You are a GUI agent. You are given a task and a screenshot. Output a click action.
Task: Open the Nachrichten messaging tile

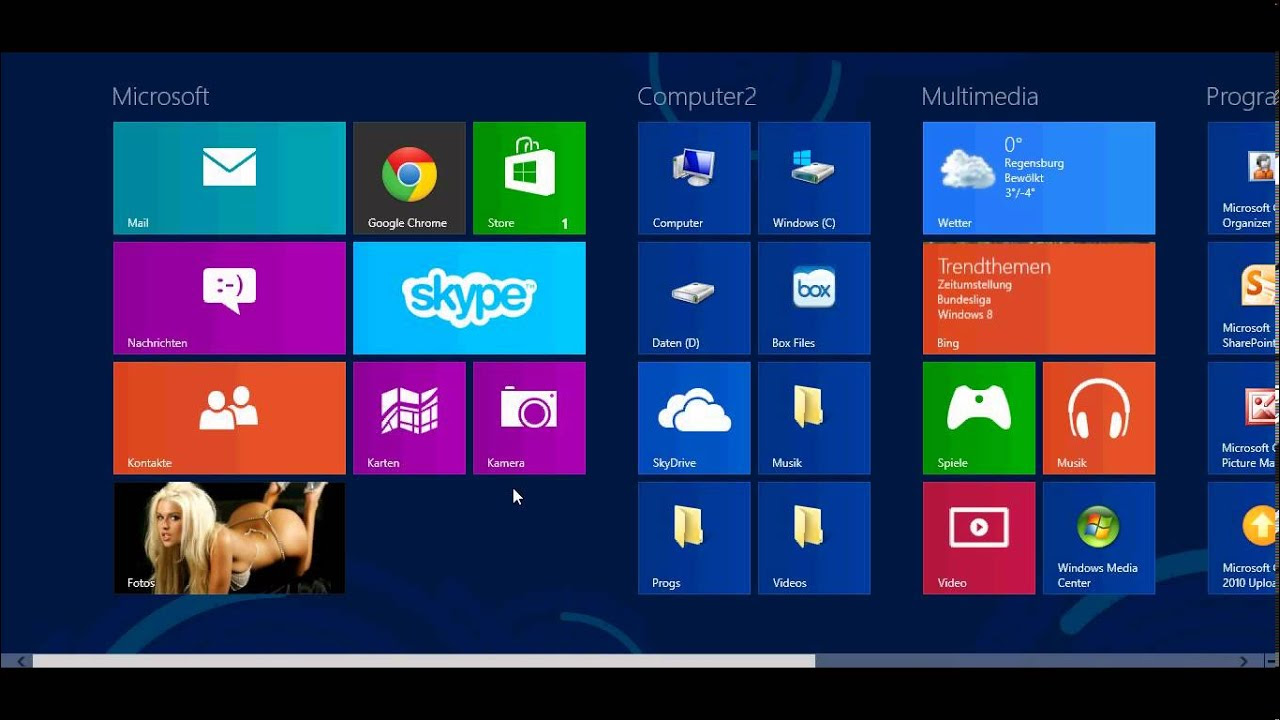click(229, 298)
